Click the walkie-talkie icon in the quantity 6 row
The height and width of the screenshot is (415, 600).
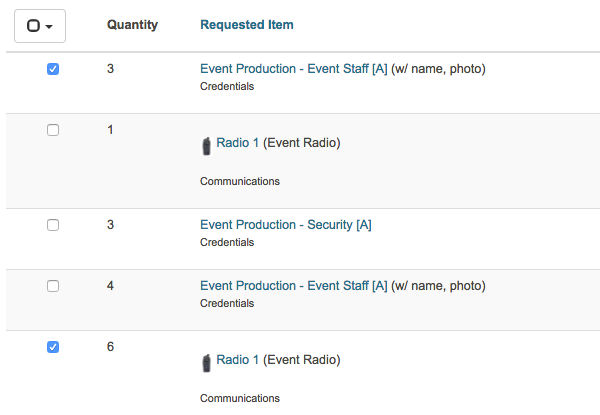point(206,363)
